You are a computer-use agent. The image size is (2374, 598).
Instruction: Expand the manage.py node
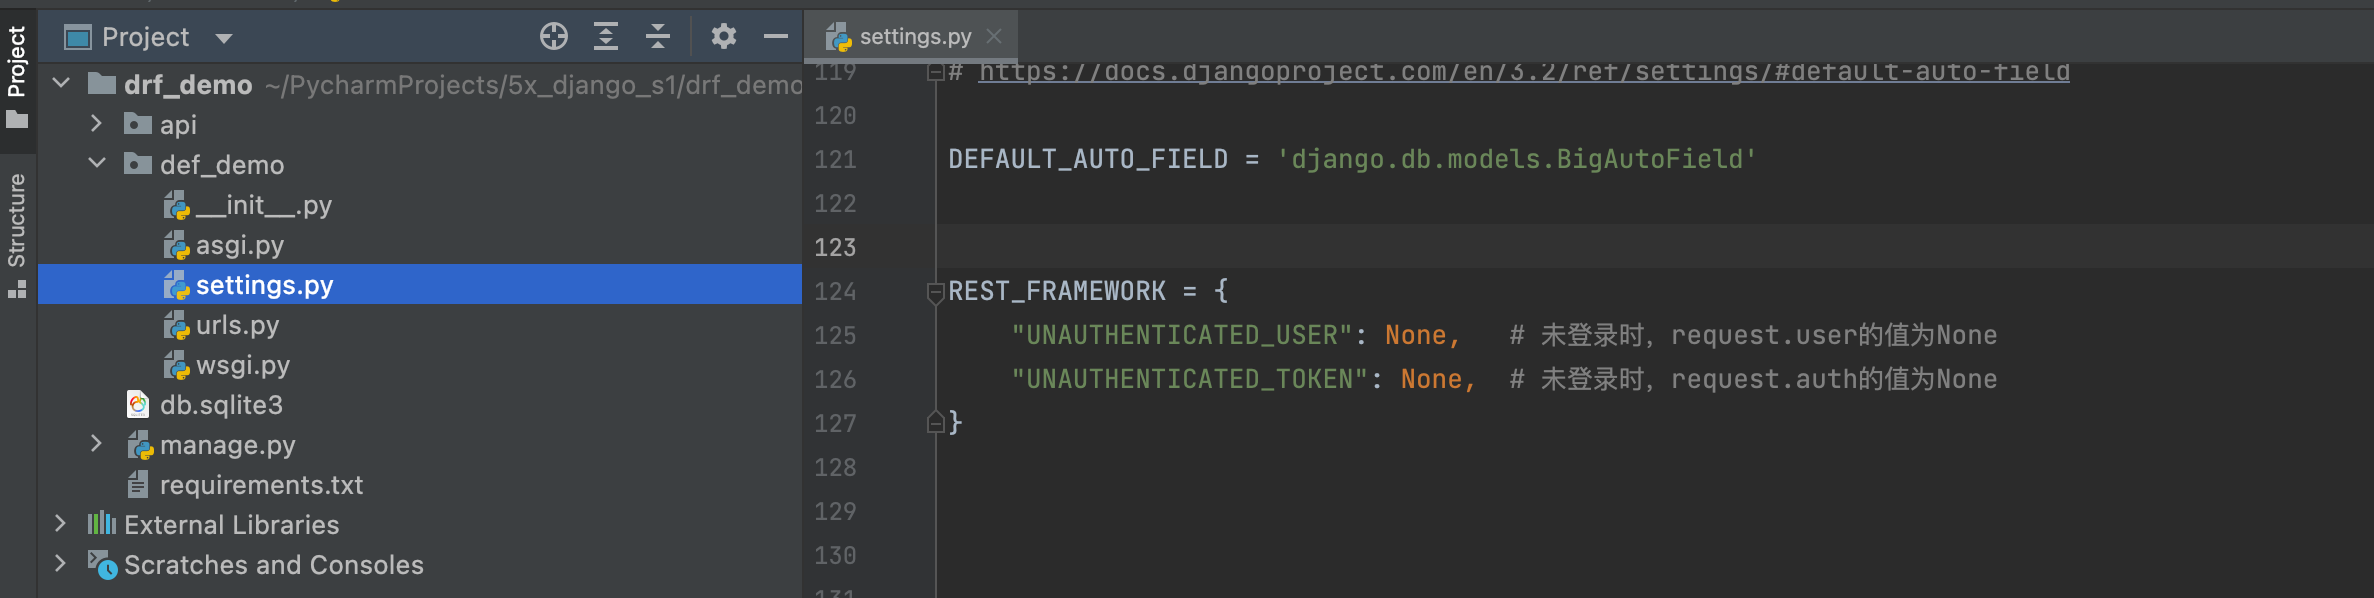pyautogui.click(x=96, y=444)
